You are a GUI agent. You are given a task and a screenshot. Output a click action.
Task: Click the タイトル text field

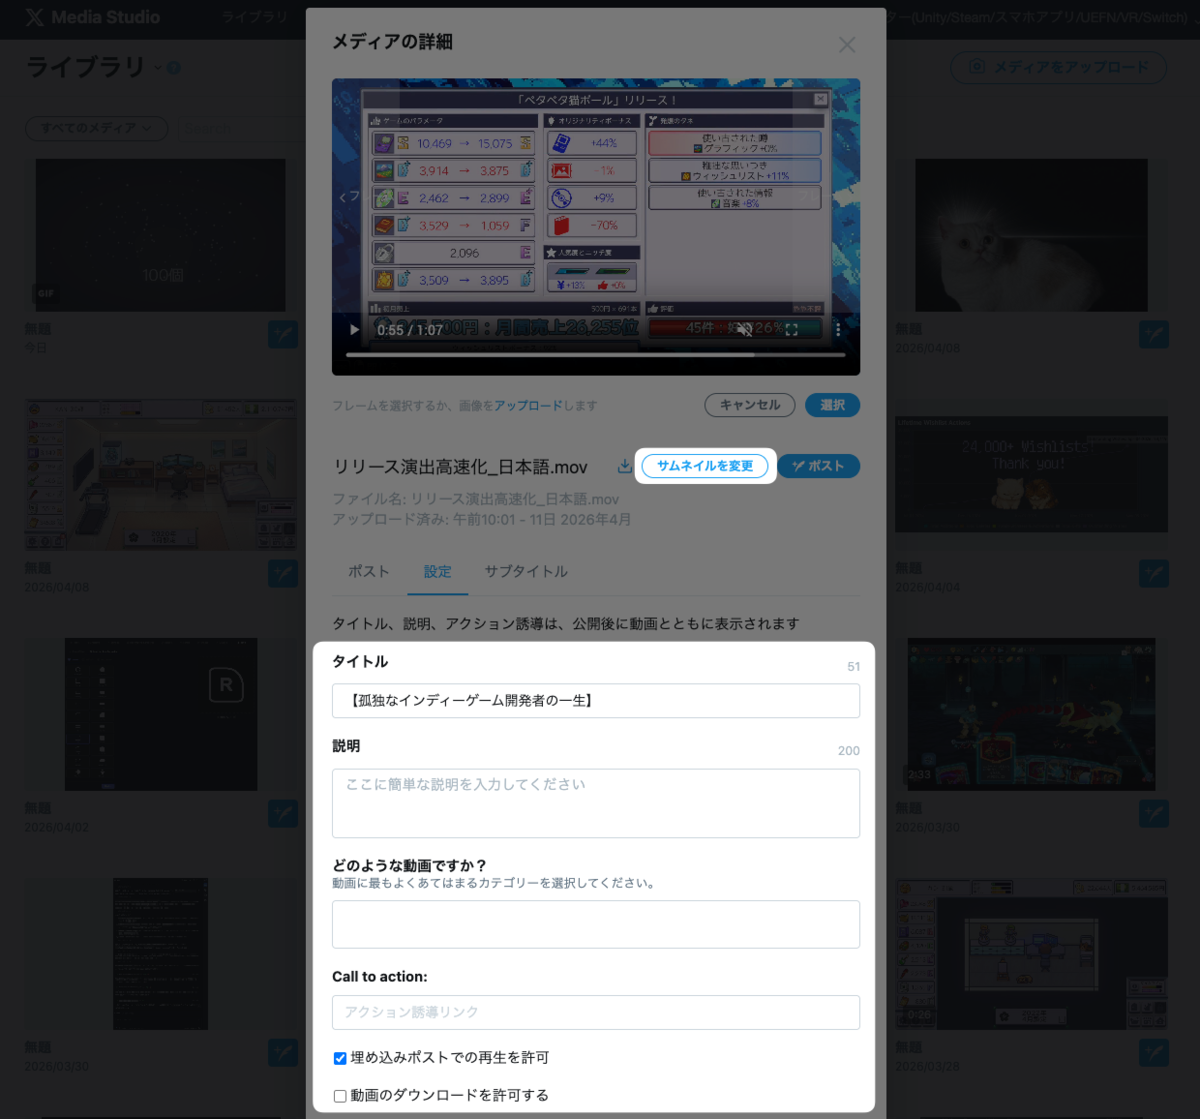pyautogui.click(x=596, y=701)
